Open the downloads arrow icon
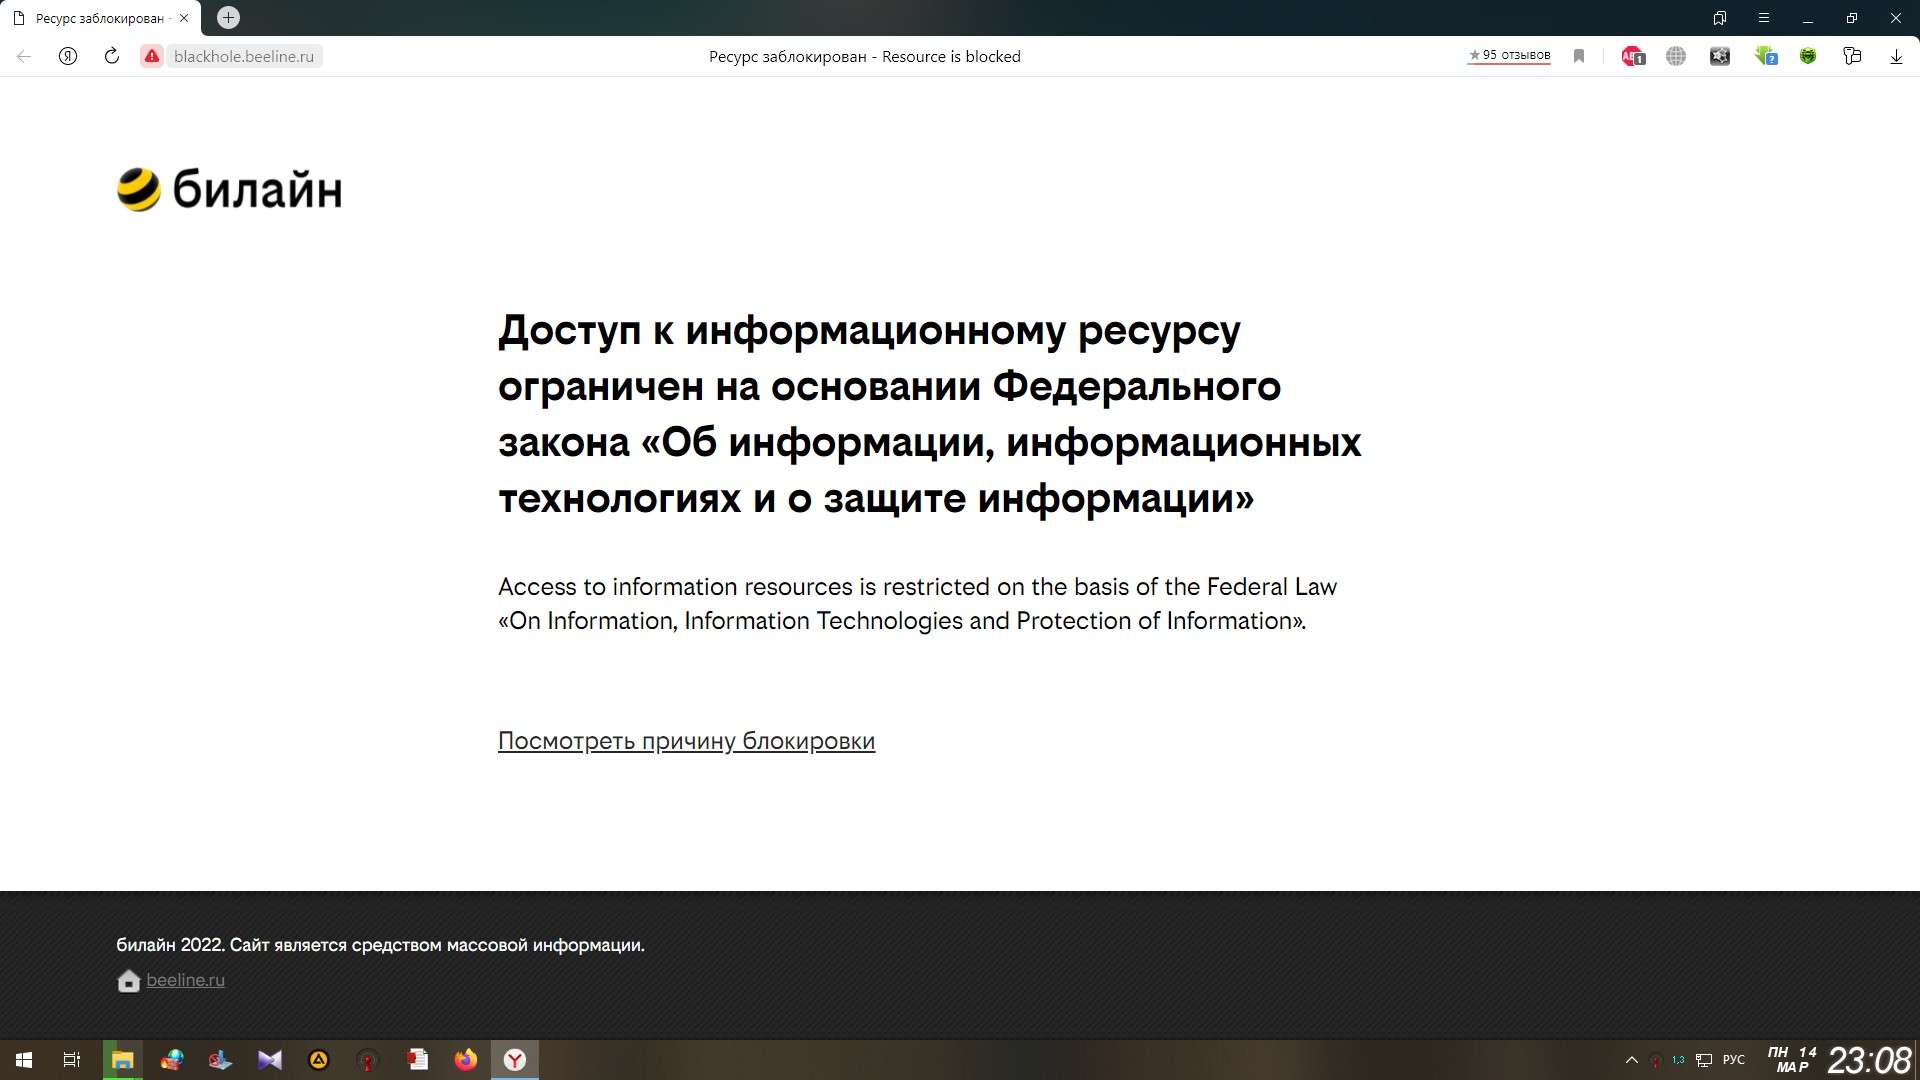The height and width of the screenshot is (1080, 1920). [1896, 56]
